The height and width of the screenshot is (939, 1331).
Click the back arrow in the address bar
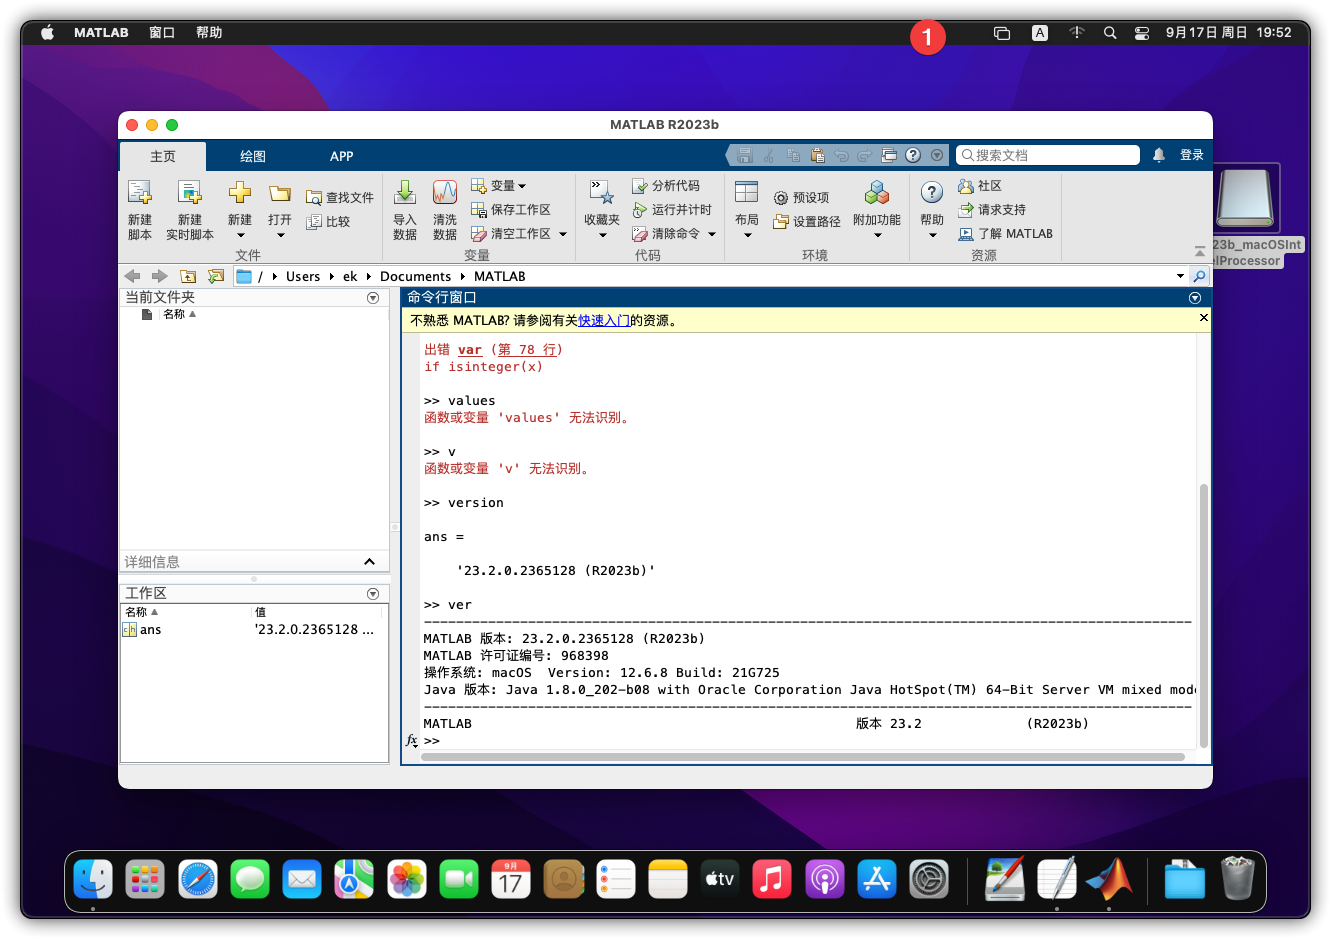tap(132, 276)
